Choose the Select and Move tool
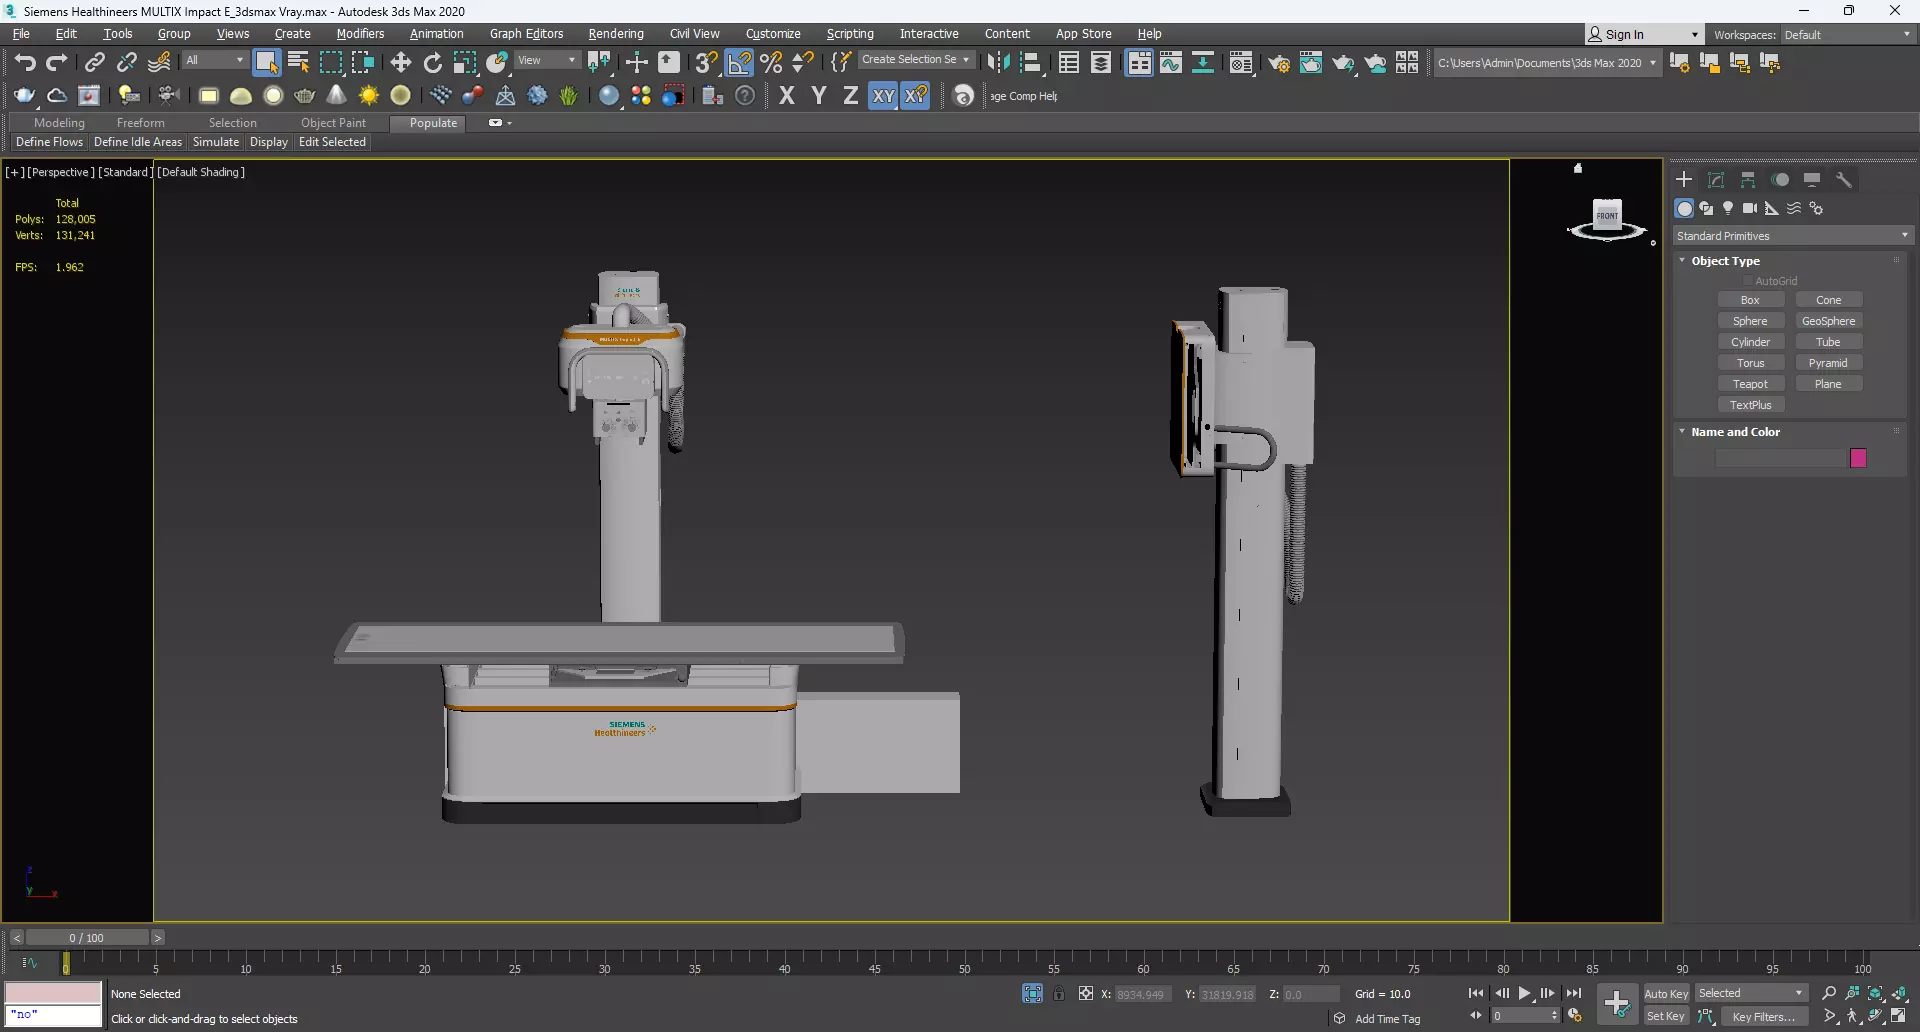Viewport: 1920px width, 1032px height. pos(401,63)
